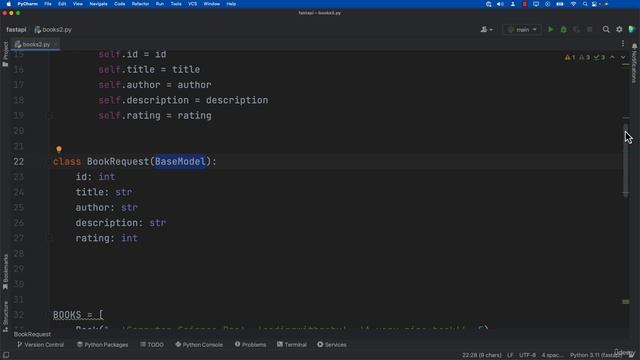This screenshot has height=360, width=640.
Task: Open the main run configuration dropdown
Action: coord(522,29)
